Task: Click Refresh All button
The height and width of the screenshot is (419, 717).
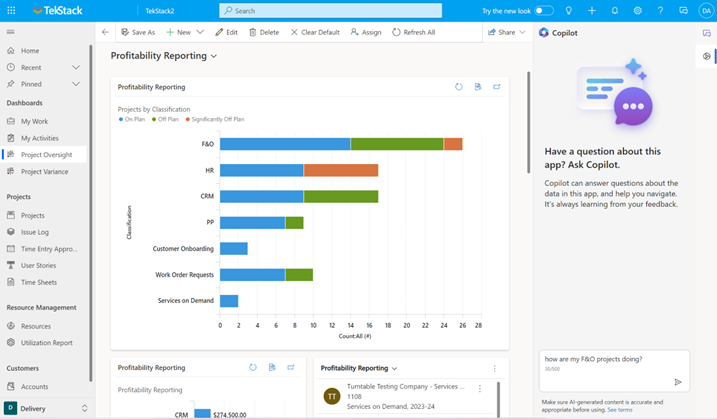Action: tap(413, 32)
